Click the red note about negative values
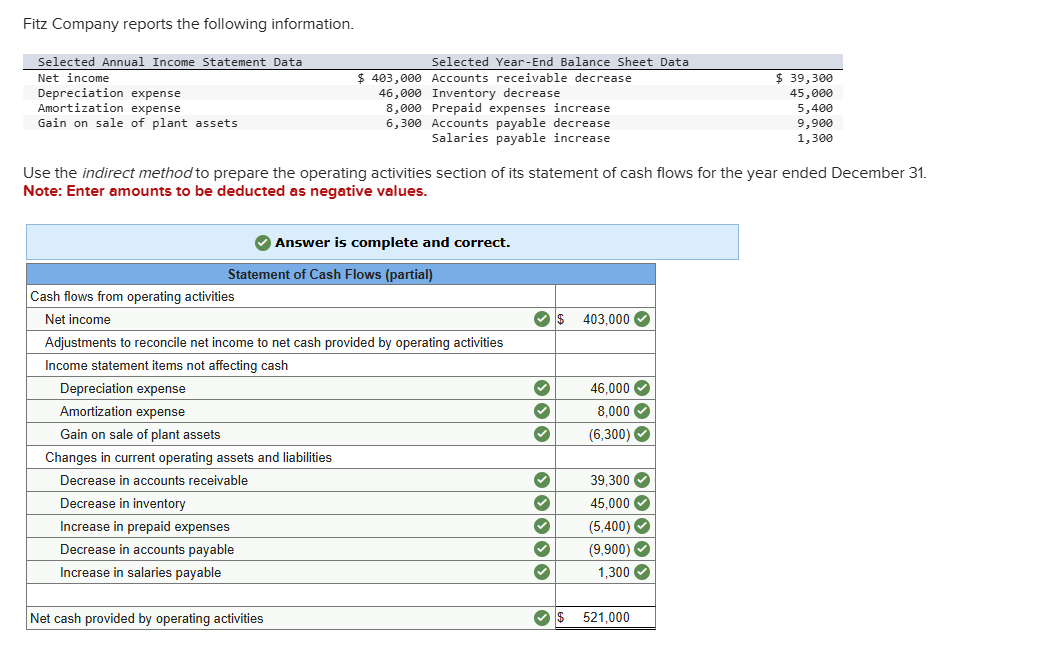 tap(225, 191)
